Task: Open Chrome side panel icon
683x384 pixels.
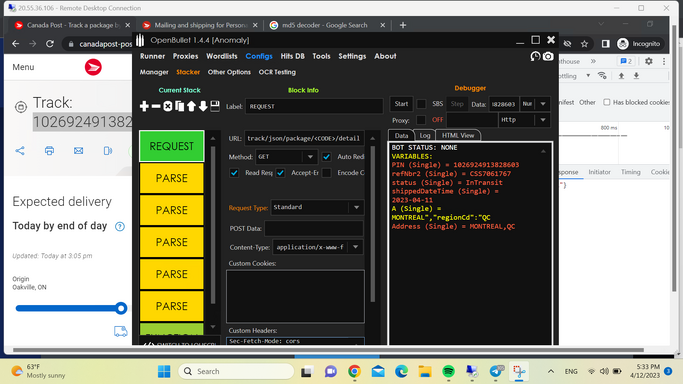Action: point(605,44)
